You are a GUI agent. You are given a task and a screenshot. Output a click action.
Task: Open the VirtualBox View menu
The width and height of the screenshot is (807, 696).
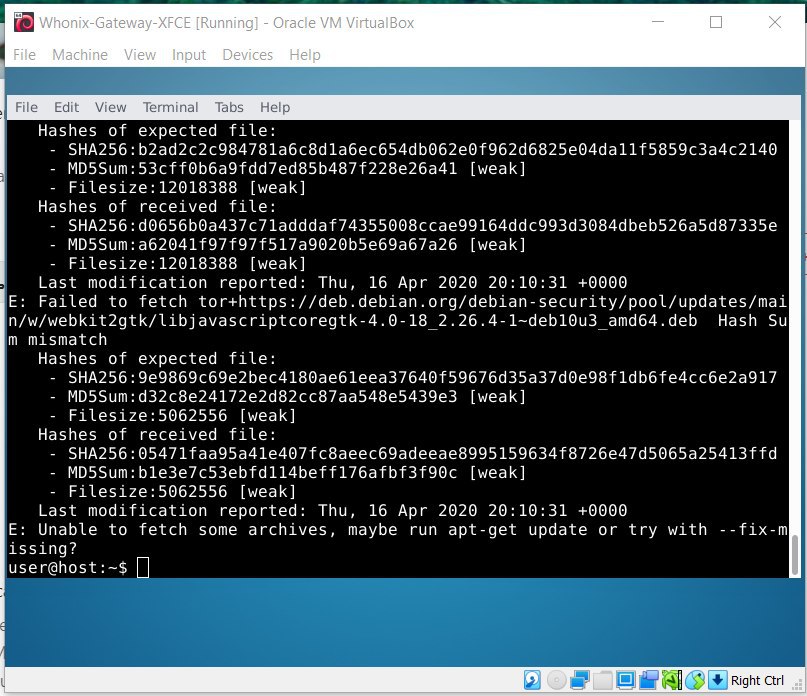pos(139,55)
